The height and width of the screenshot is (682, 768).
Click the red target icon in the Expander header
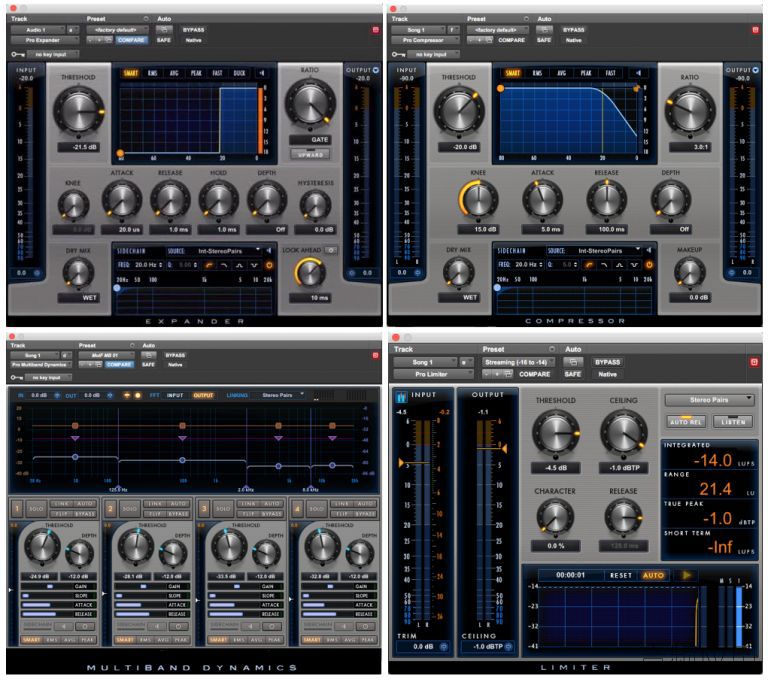point(376,30)
